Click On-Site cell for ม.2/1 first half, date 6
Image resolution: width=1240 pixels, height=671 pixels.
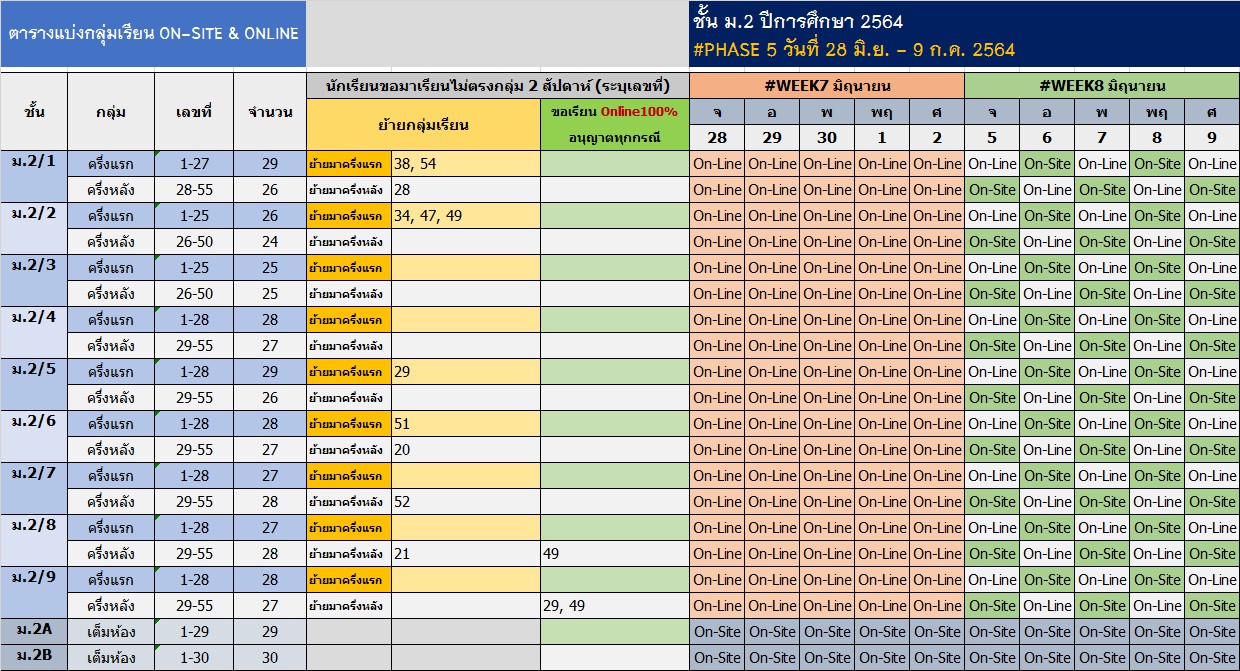click(1047, 163)
